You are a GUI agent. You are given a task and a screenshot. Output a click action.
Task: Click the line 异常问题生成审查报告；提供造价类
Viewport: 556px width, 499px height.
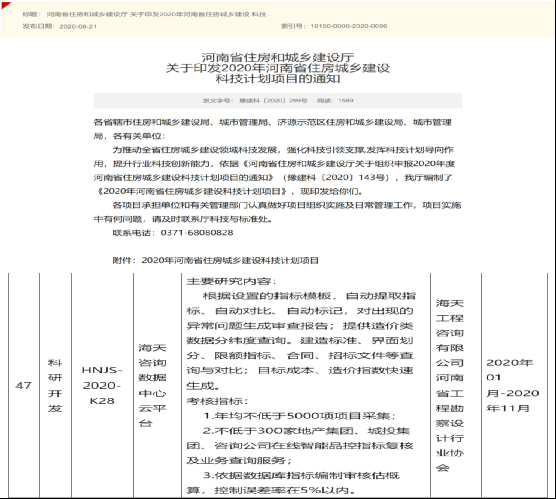coord(300,326)
